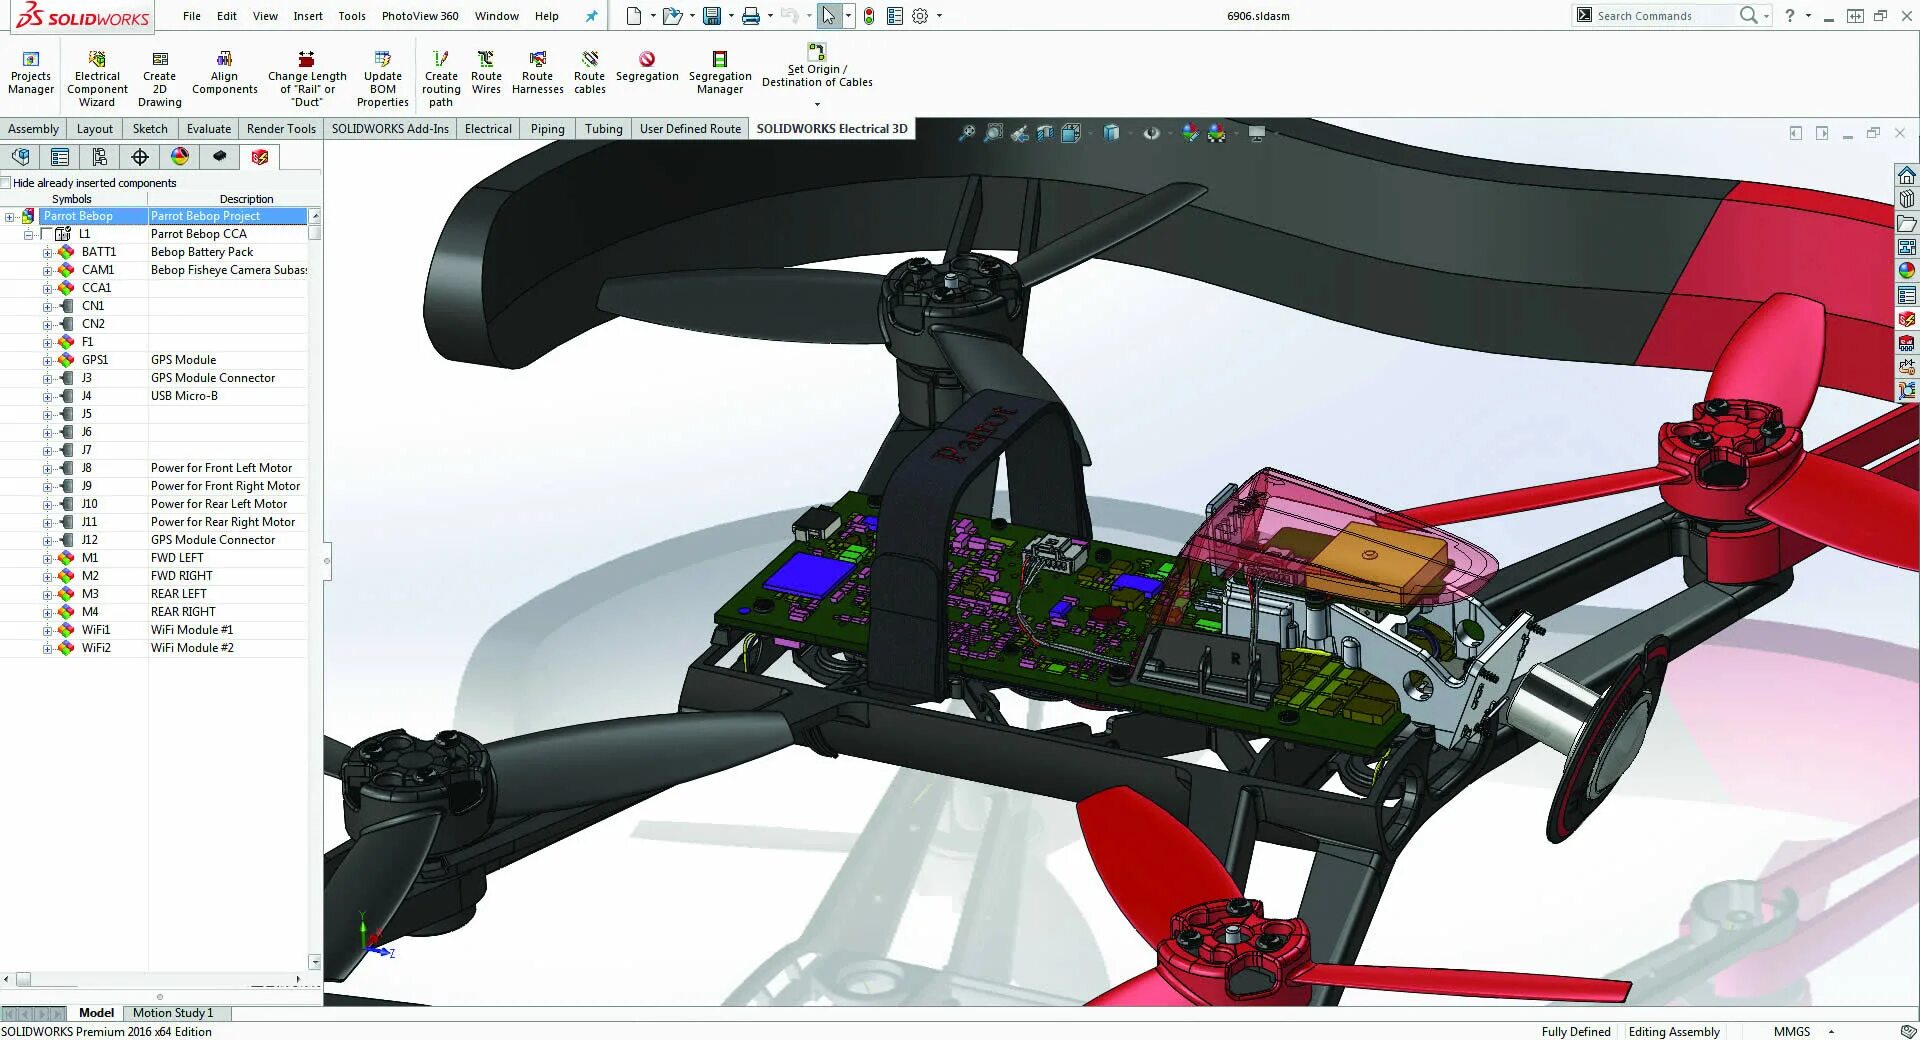This screenshot has height=1040, width=1920.
Task: Pick the Select cursor tool
Action: 828,16
